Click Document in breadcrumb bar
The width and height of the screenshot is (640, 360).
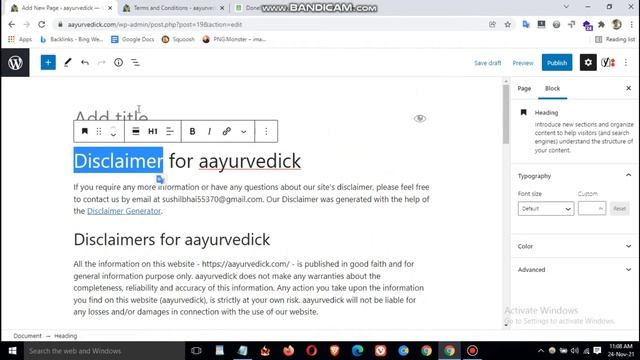tap(27, 336)
